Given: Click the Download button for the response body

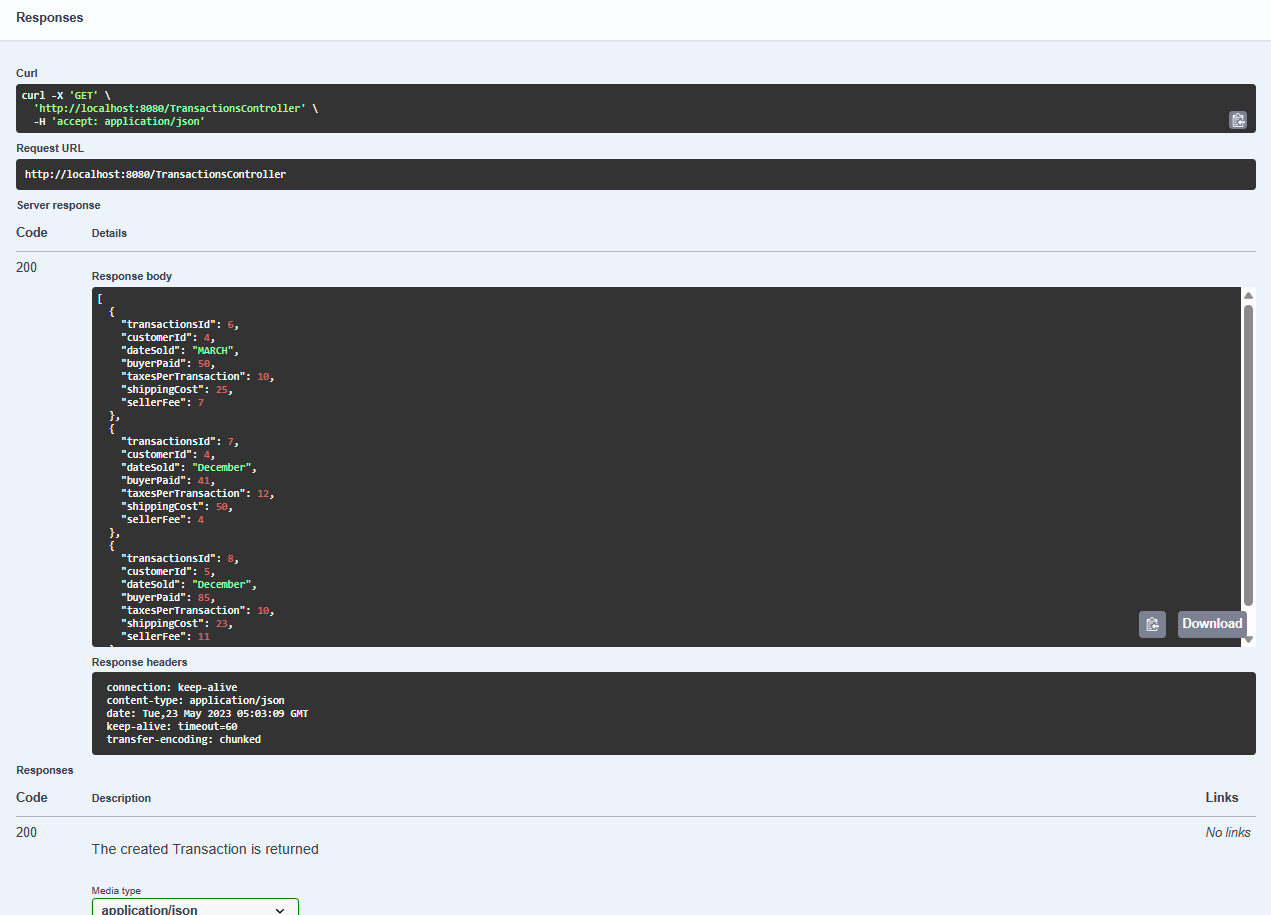Looking at the screenshot, I should (1212, 623).
